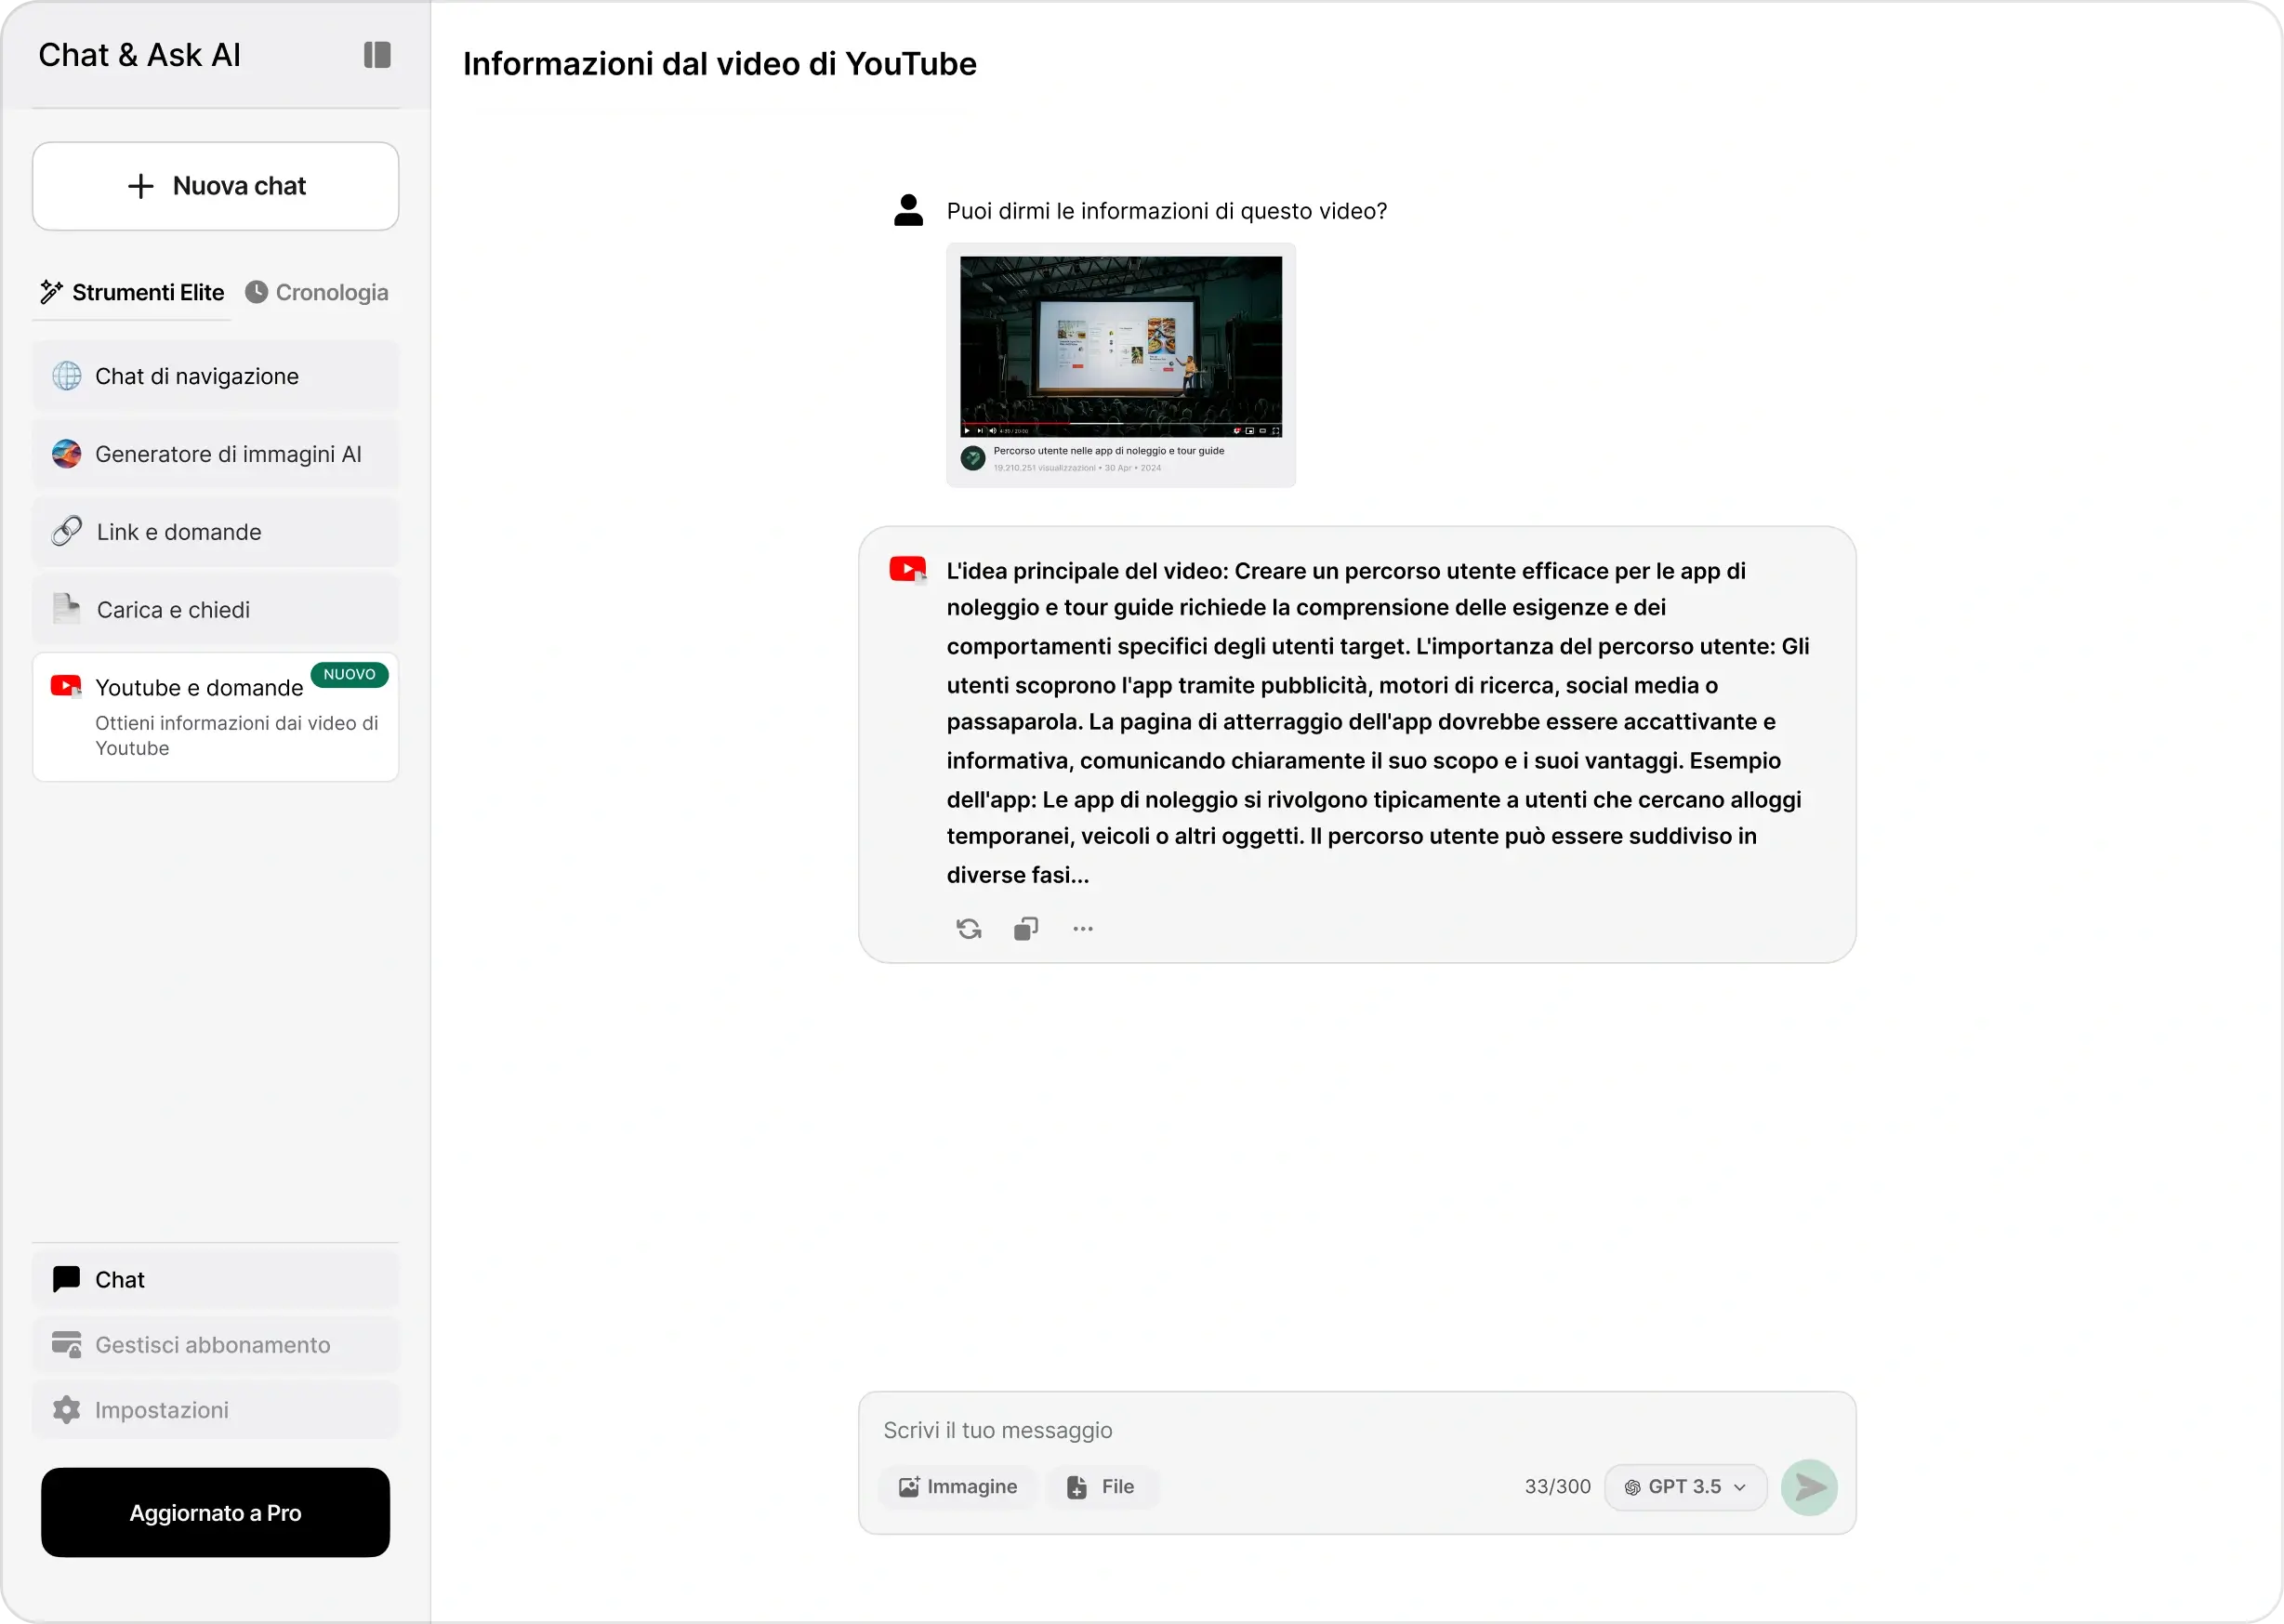Attach a File to message
The image size is (2284, 1624).
(x=1102, y=1487)
